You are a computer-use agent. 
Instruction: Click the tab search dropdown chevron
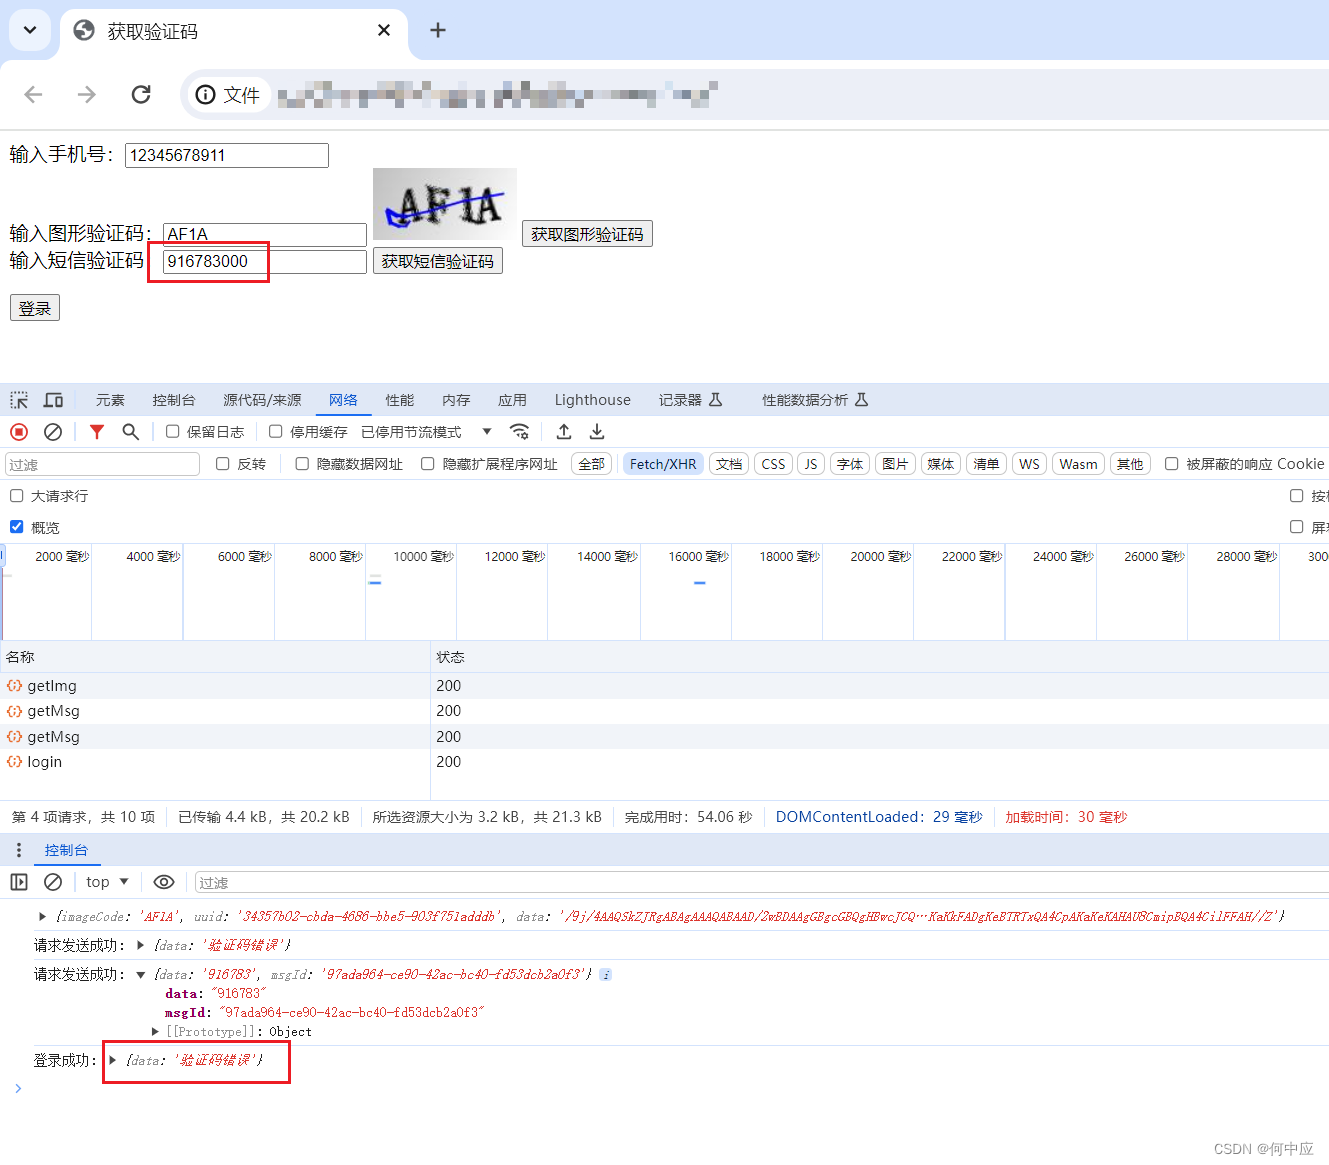[x=30, y=30]
